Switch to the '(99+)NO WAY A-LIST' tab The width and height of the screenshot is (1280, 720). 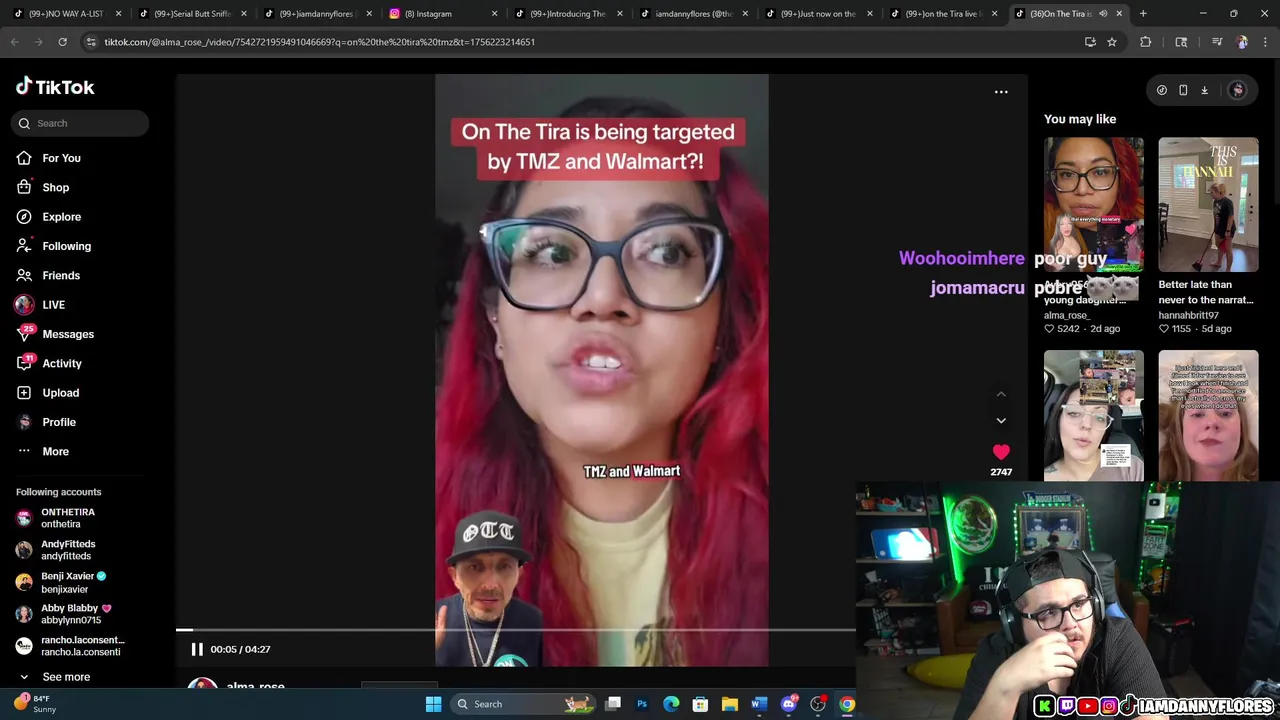[66, 14]
